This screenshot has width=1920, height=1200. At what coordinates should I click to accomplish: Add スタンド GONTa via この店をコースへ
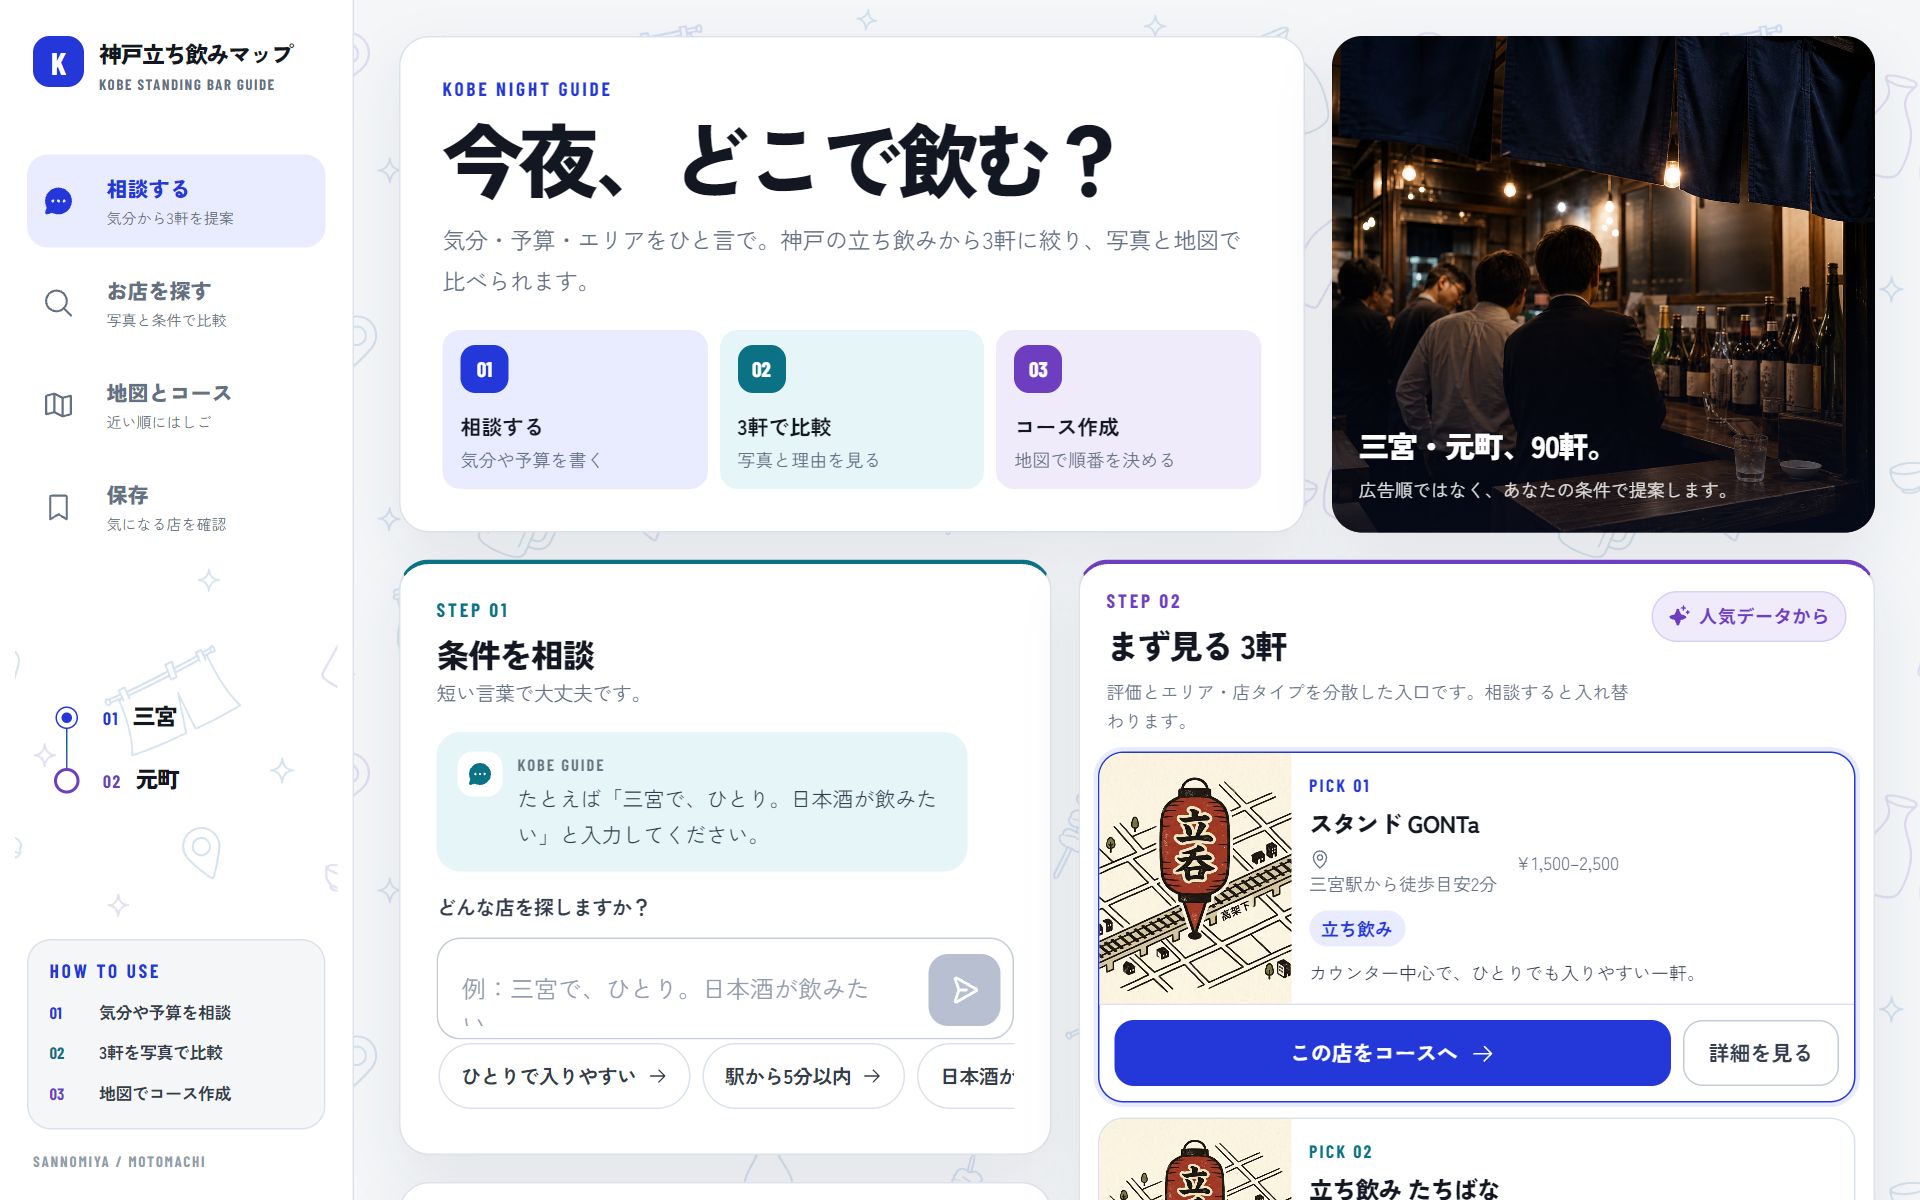pos(1392,1053)
